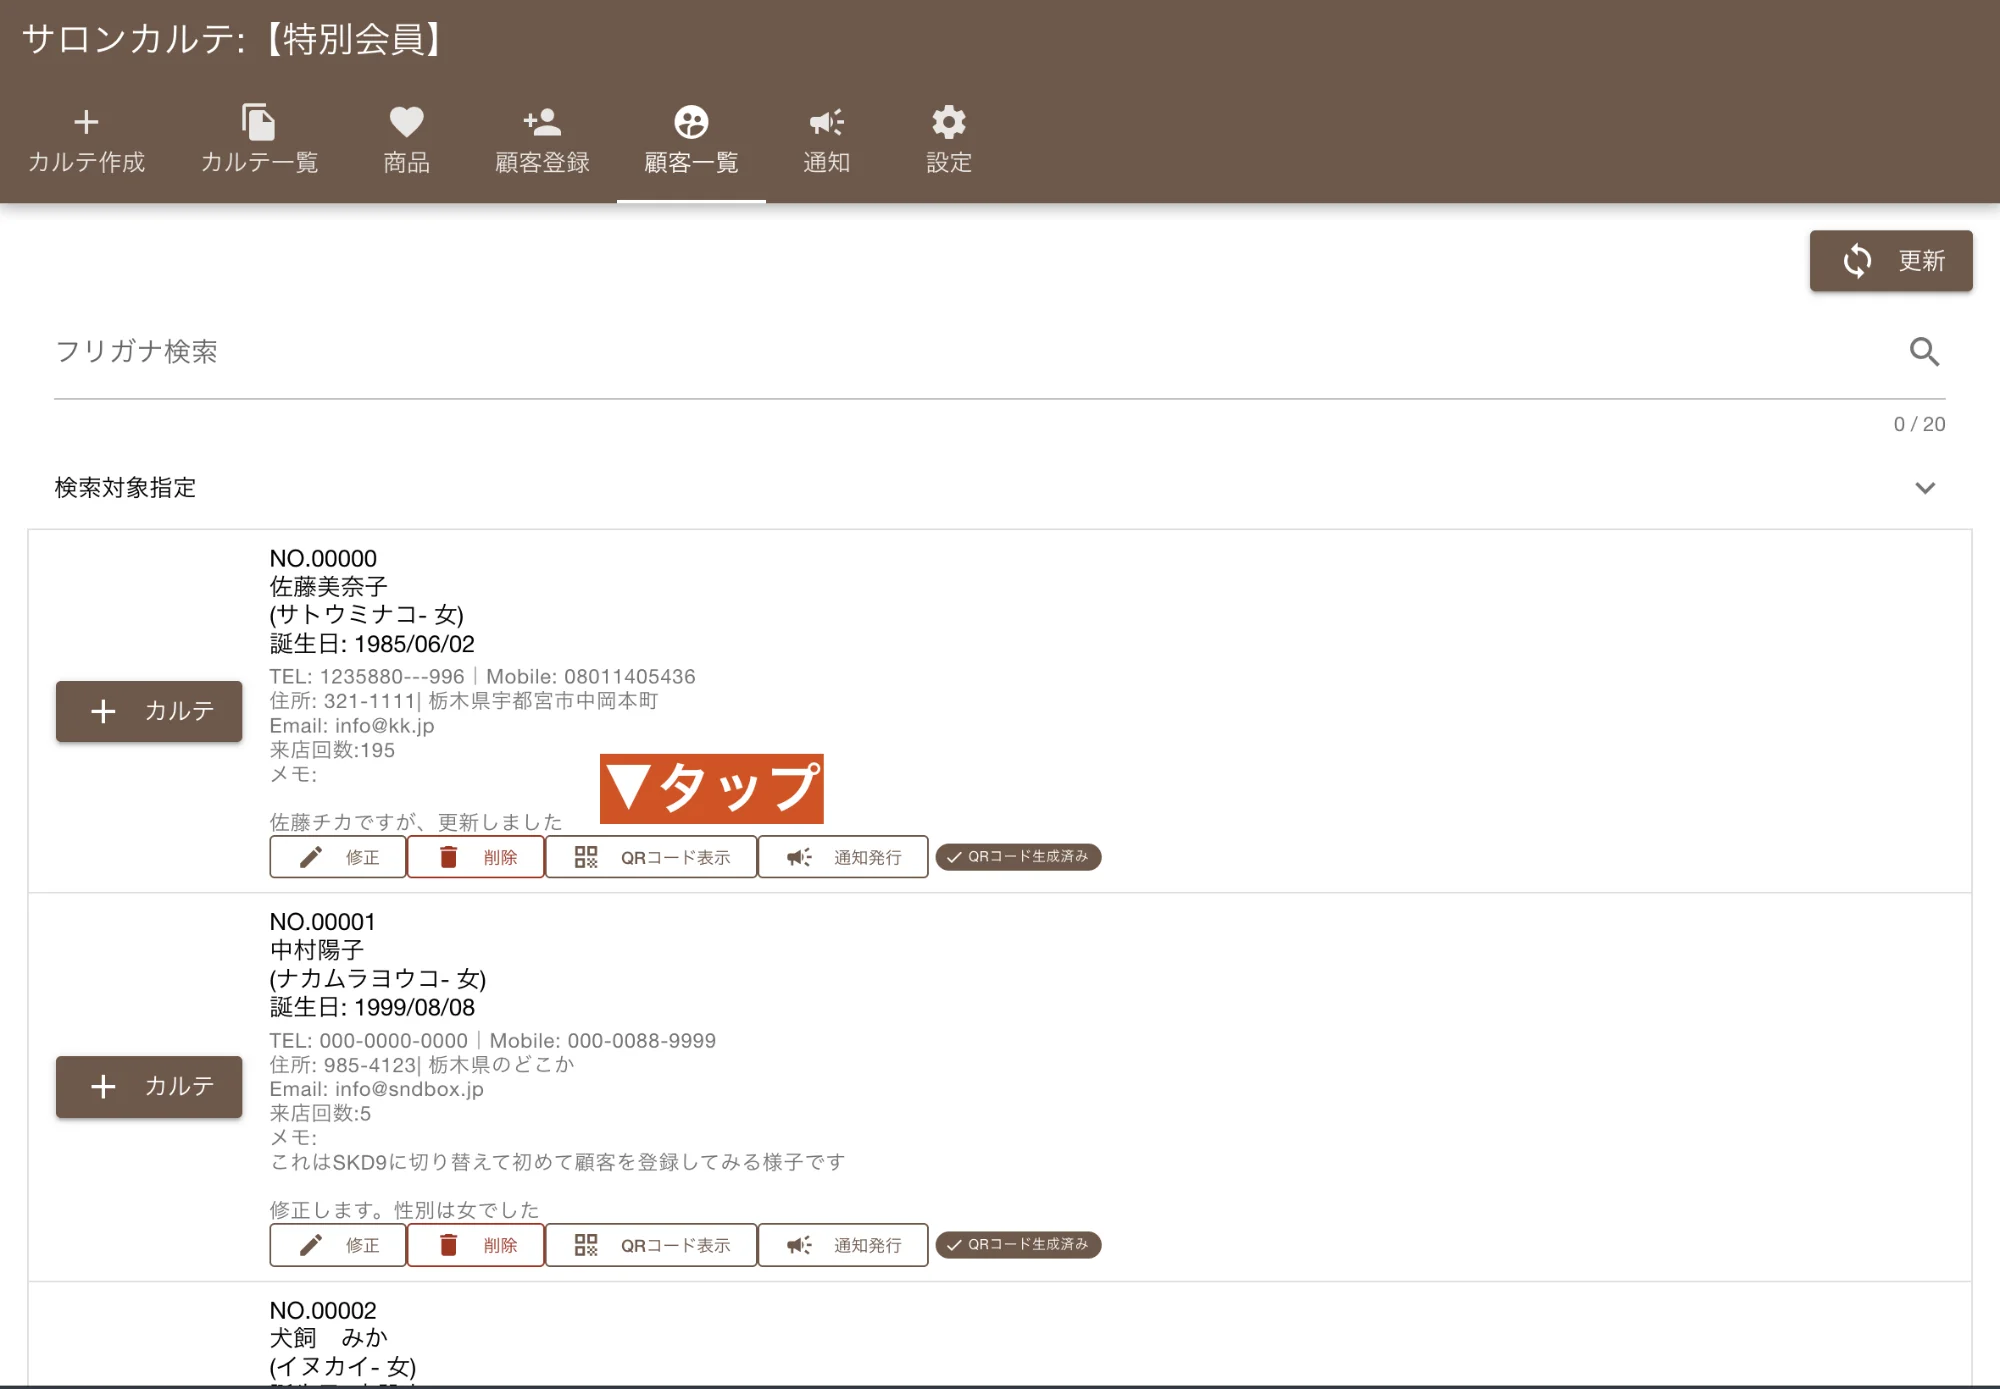Screen dimensions: 2000x1389
Task: Click the megaphone icon for 通知
Action: pos(826,122)
